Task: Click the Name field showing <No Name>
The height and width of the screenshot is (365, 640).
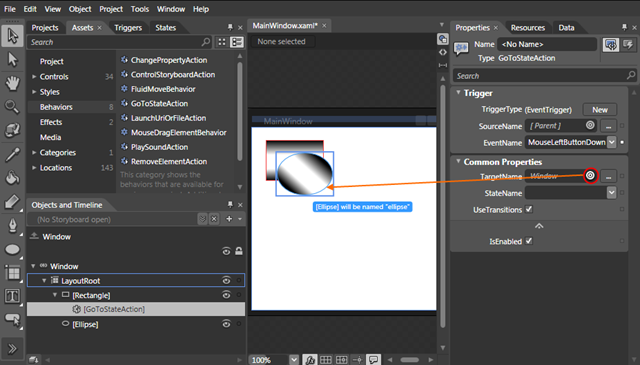Action: (547, 44)
